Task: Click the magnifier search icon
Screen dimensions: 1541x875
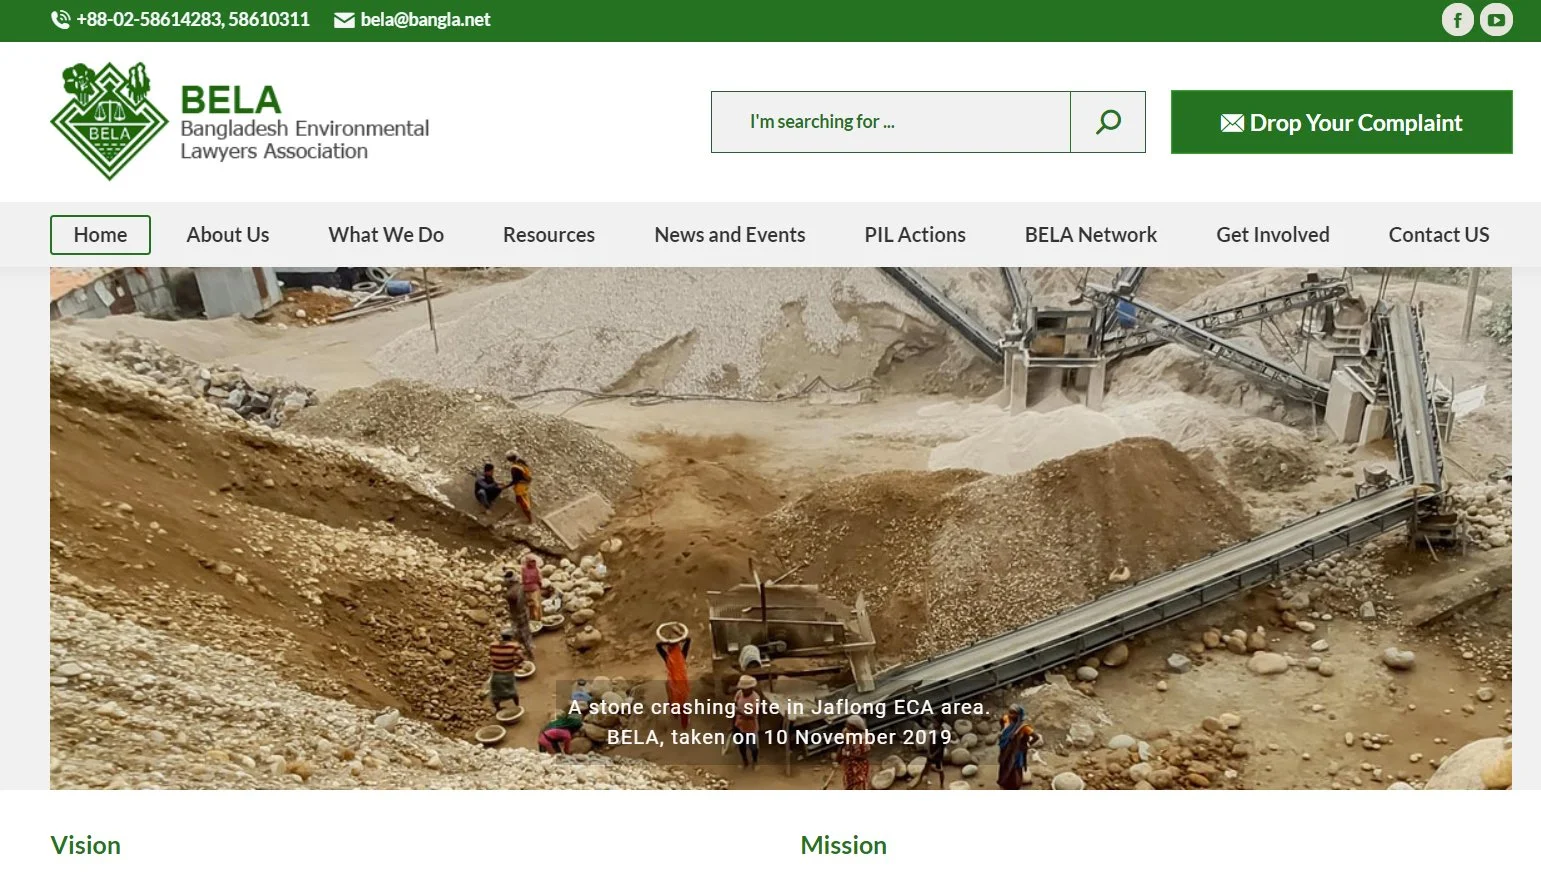Action: (x=1108, y=122)
